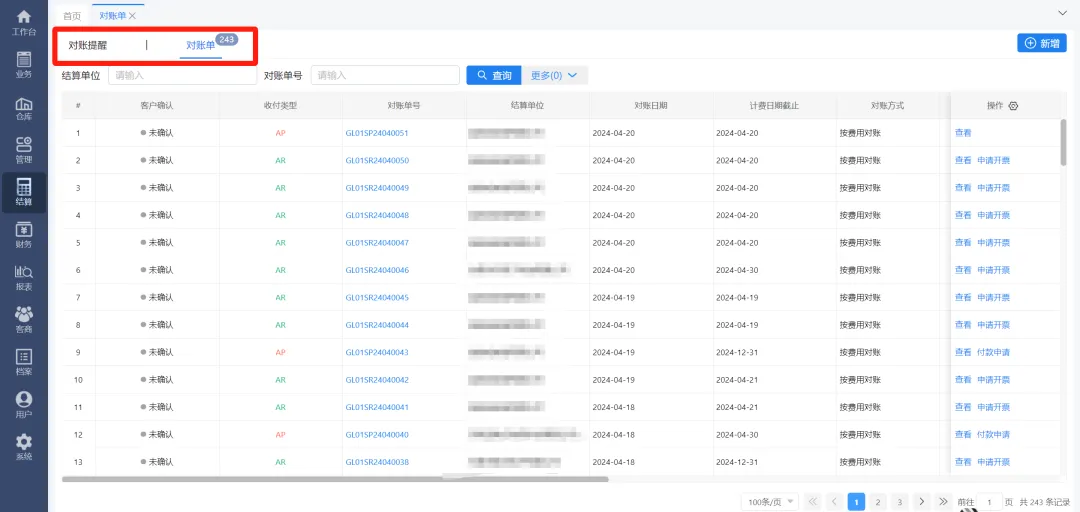Click the page jump number box
This screenshot has height=512, width=1080.
click(x=990, y=502)
